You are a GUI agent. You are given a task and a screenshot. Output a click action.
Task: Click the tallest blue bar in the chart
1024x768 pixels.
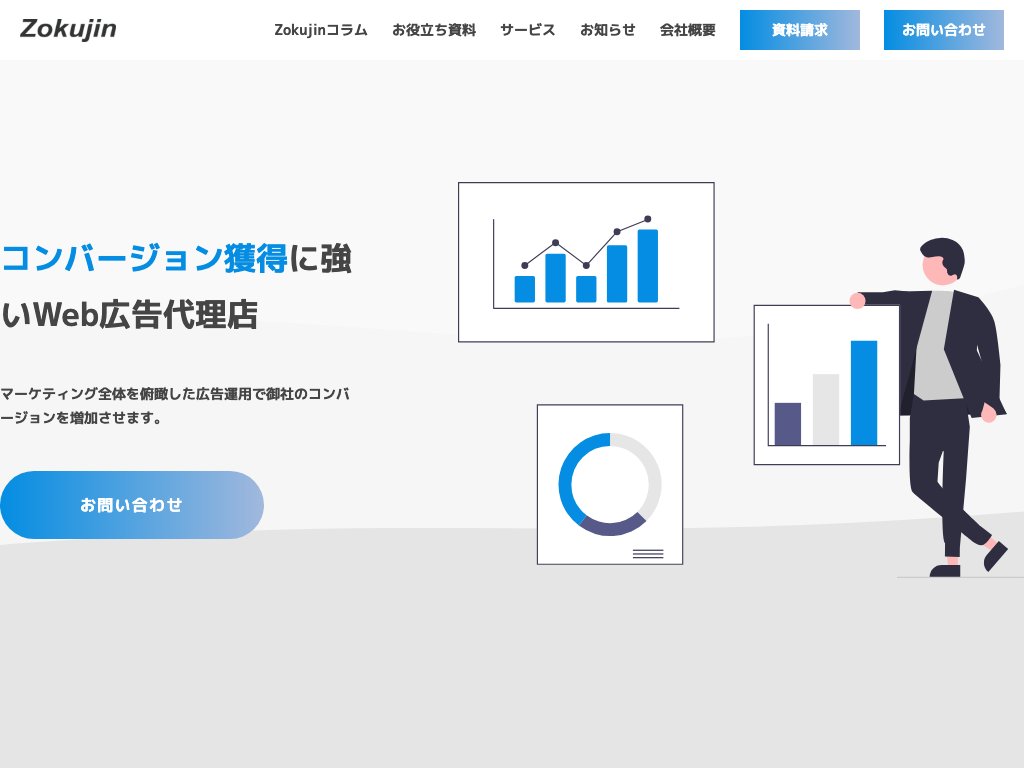pyautogui.click(x=648, y=265)
